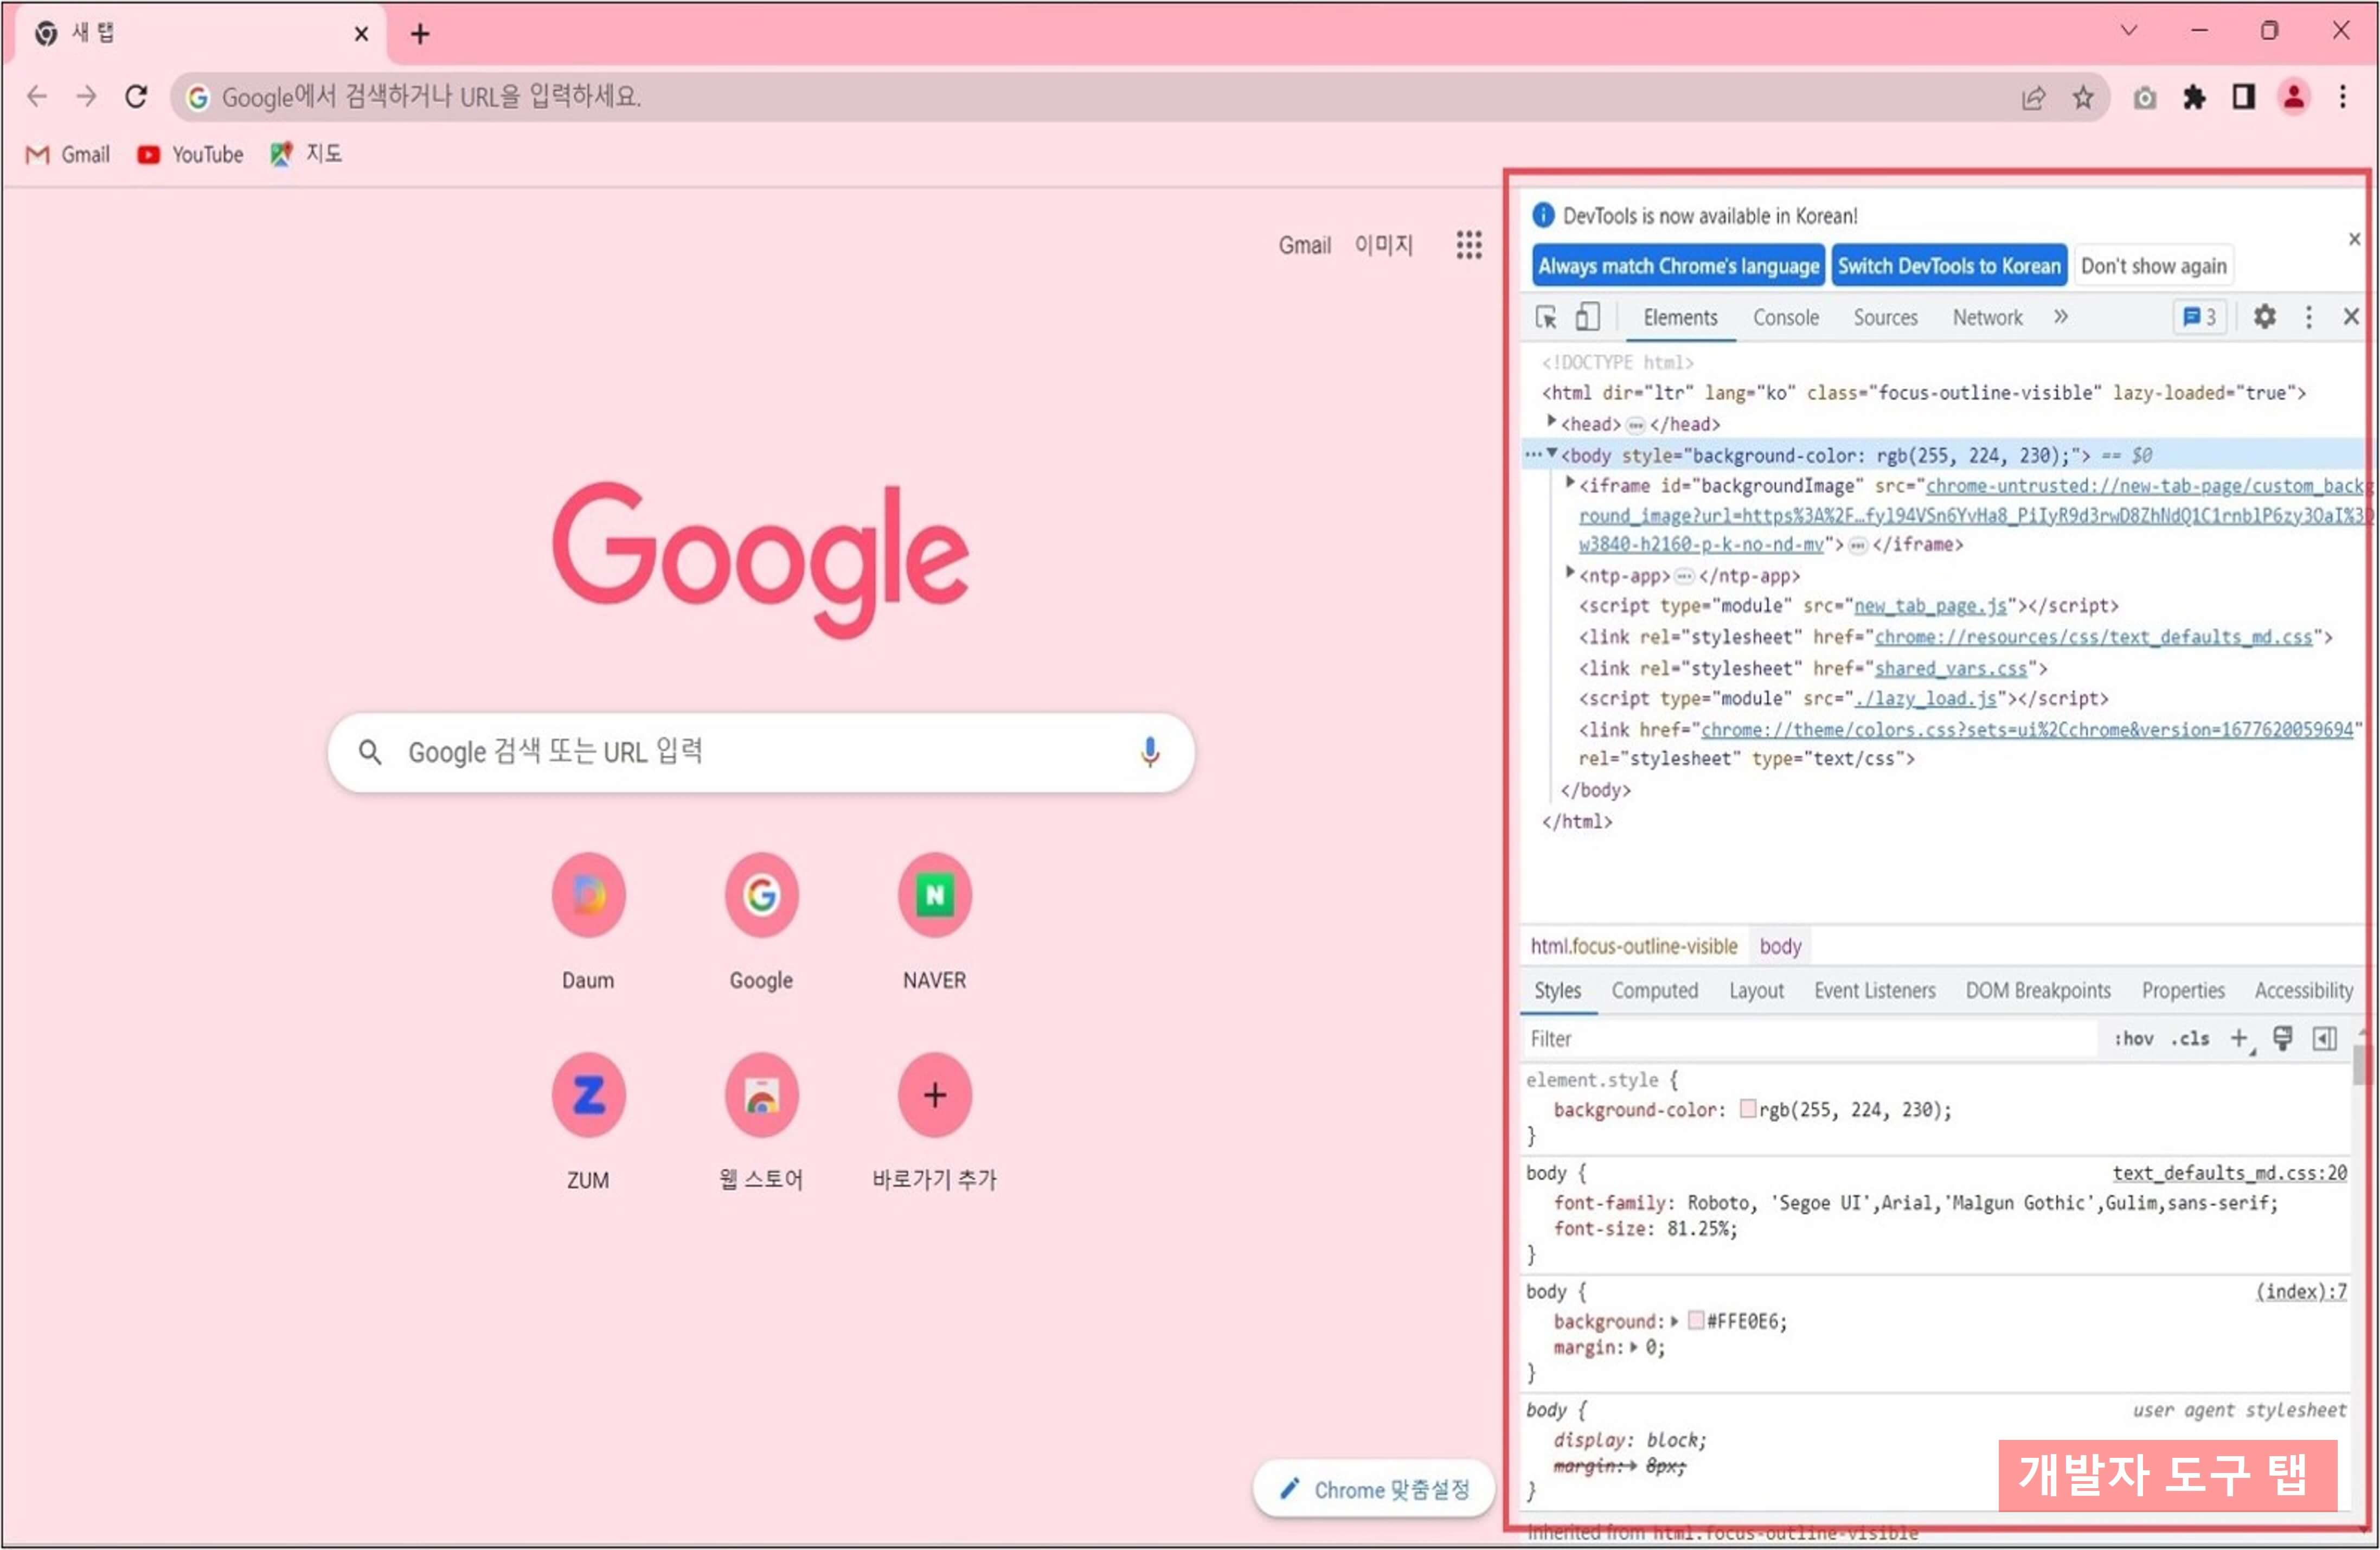Click the voice search microphone
This screenshot has width=2380, height=1550.
pyautogui.click(x=1149, y=752)
